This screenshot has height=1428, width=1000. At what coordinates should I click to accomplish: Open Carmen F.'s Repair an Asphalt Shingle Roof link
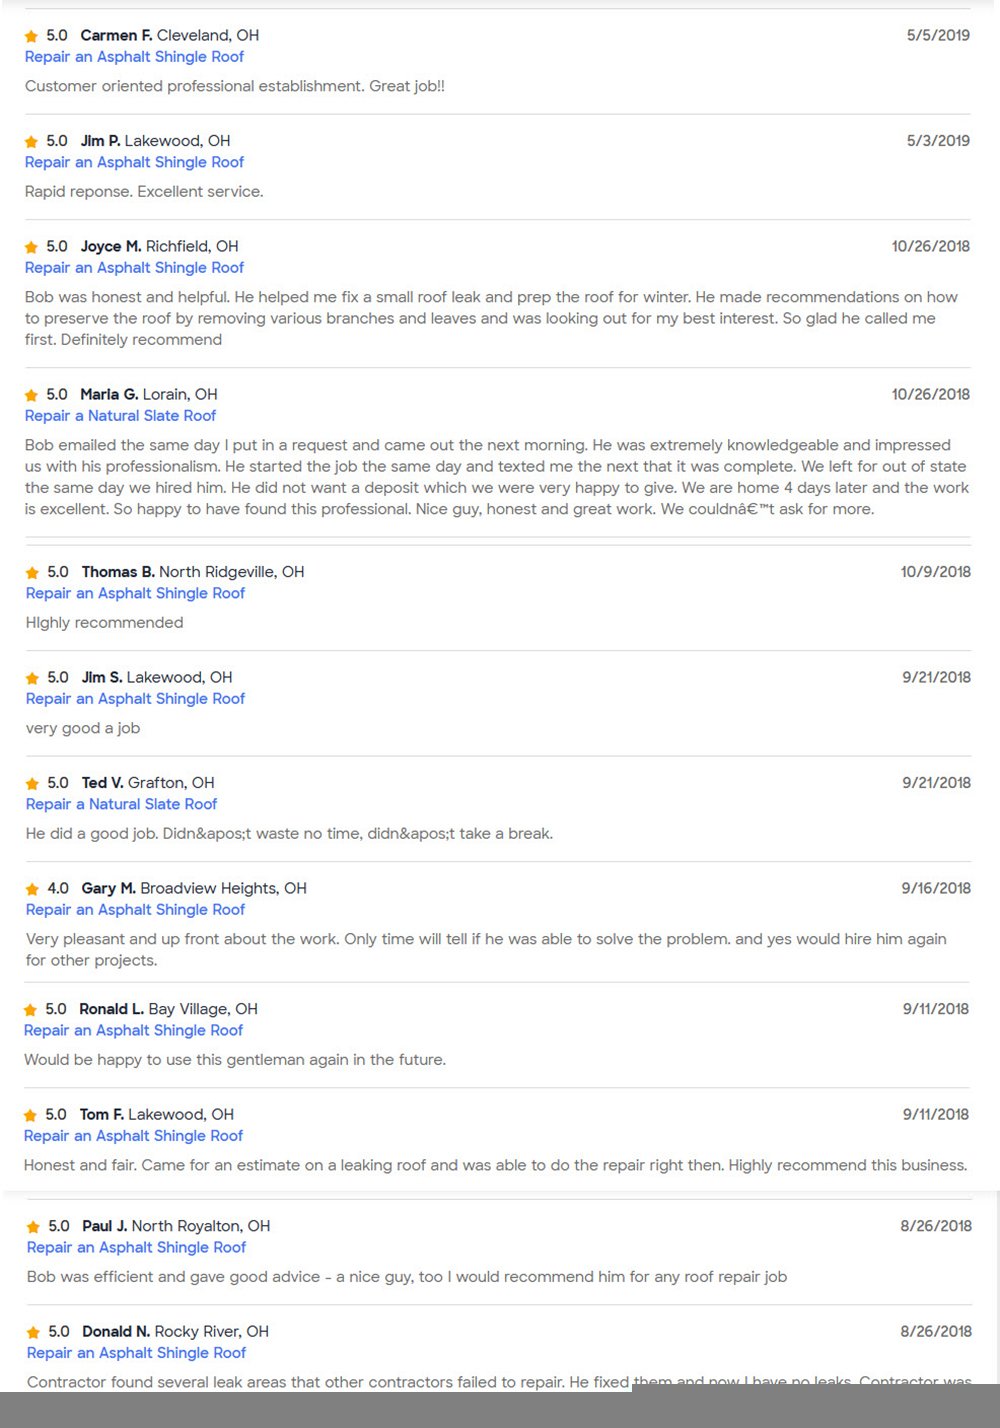(134, 57)
